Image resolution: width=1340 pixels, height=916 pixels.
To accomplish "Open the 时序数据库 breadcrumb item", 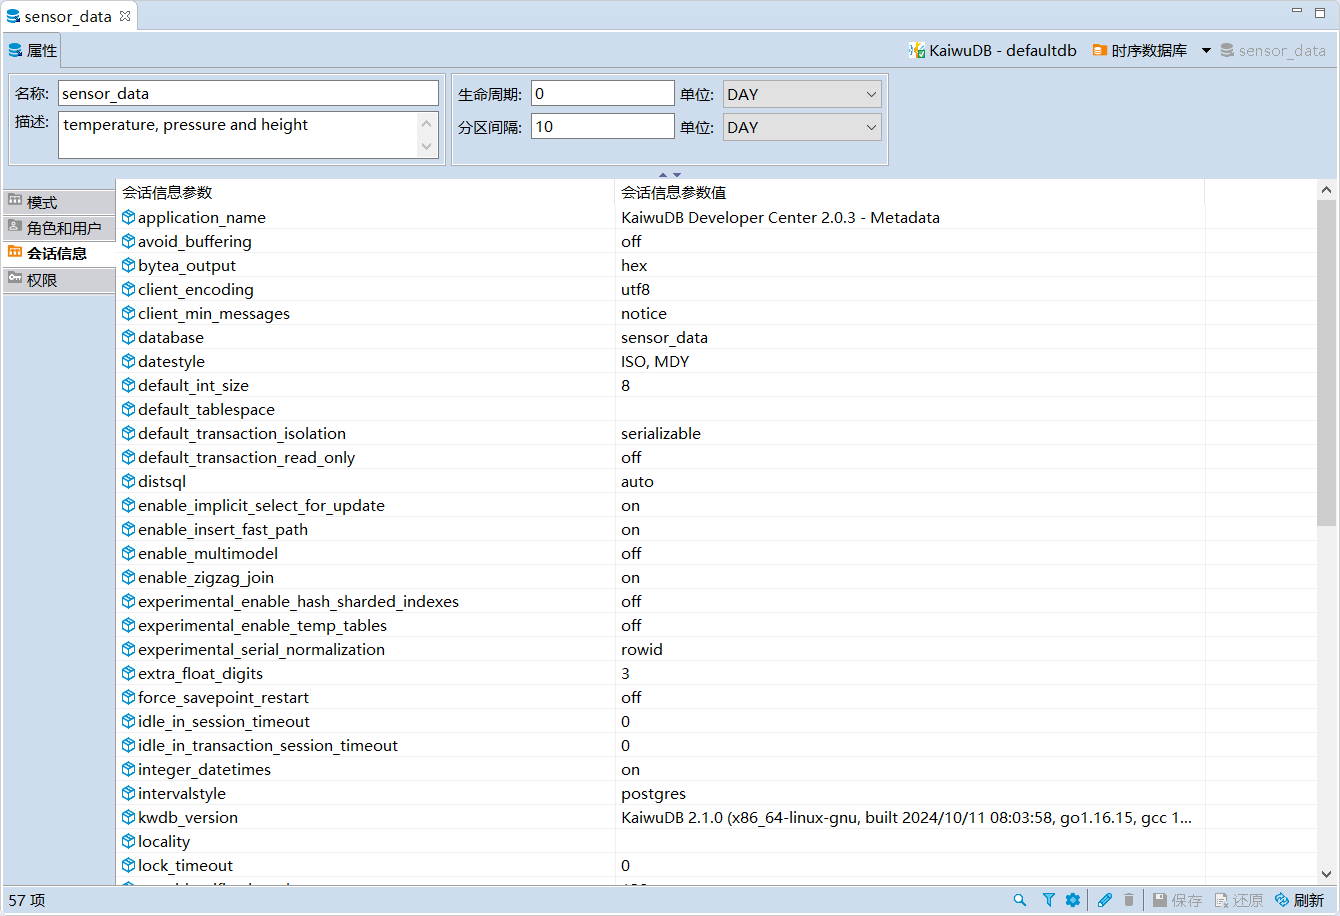I will (1140, 50).
